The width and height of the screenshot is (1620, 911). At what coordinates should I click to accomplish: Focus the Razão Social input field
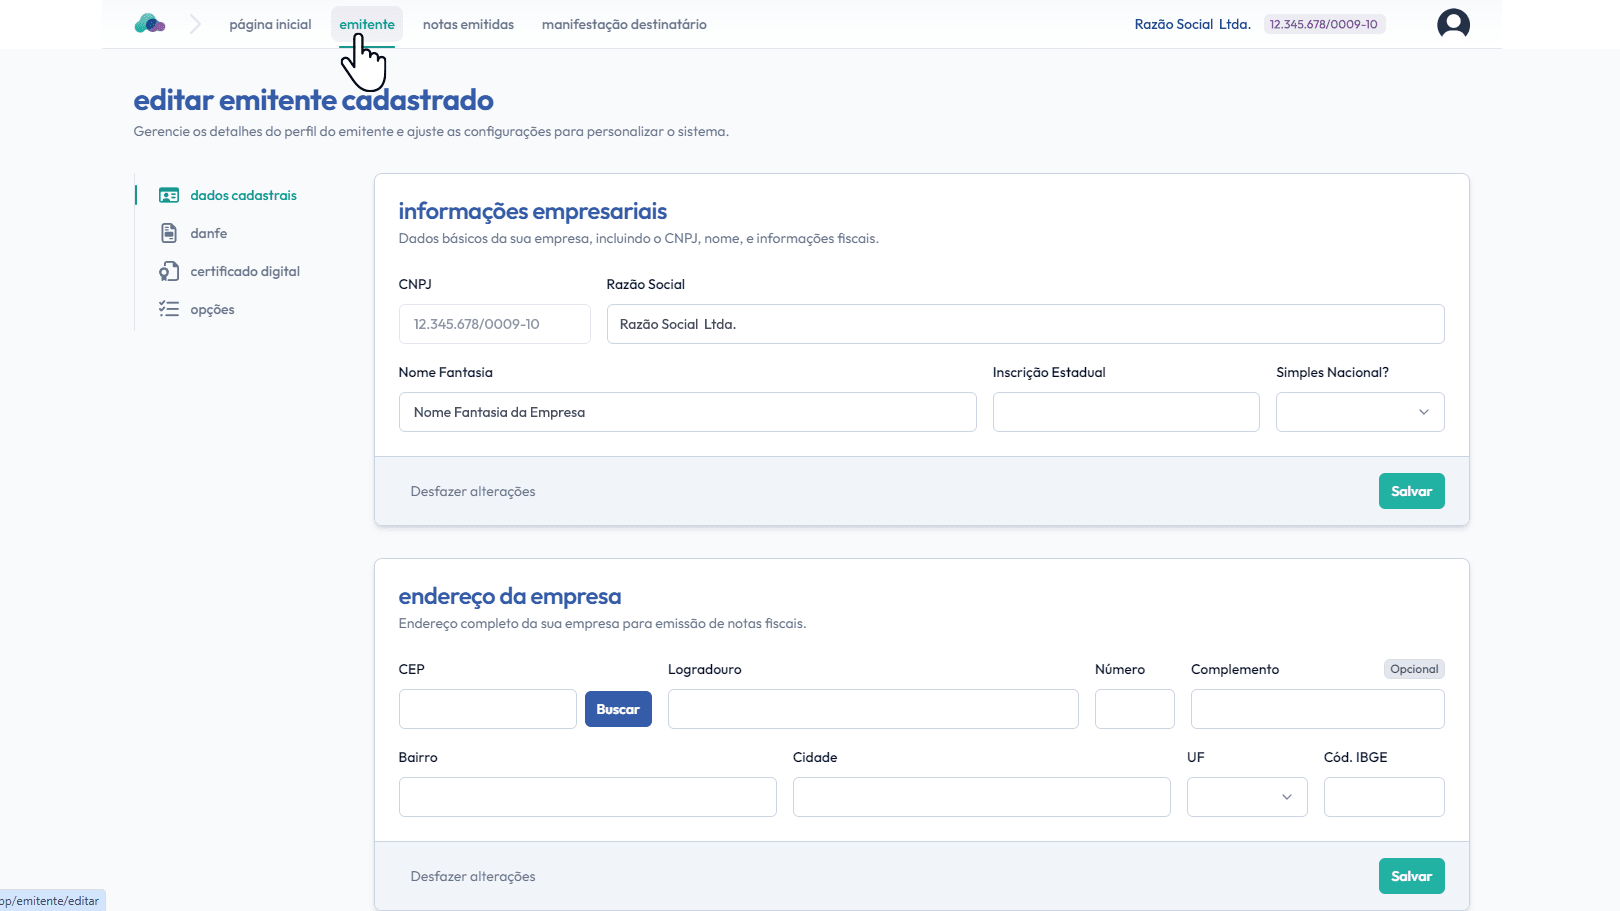pyautogui.click(x=1025, y=324)
